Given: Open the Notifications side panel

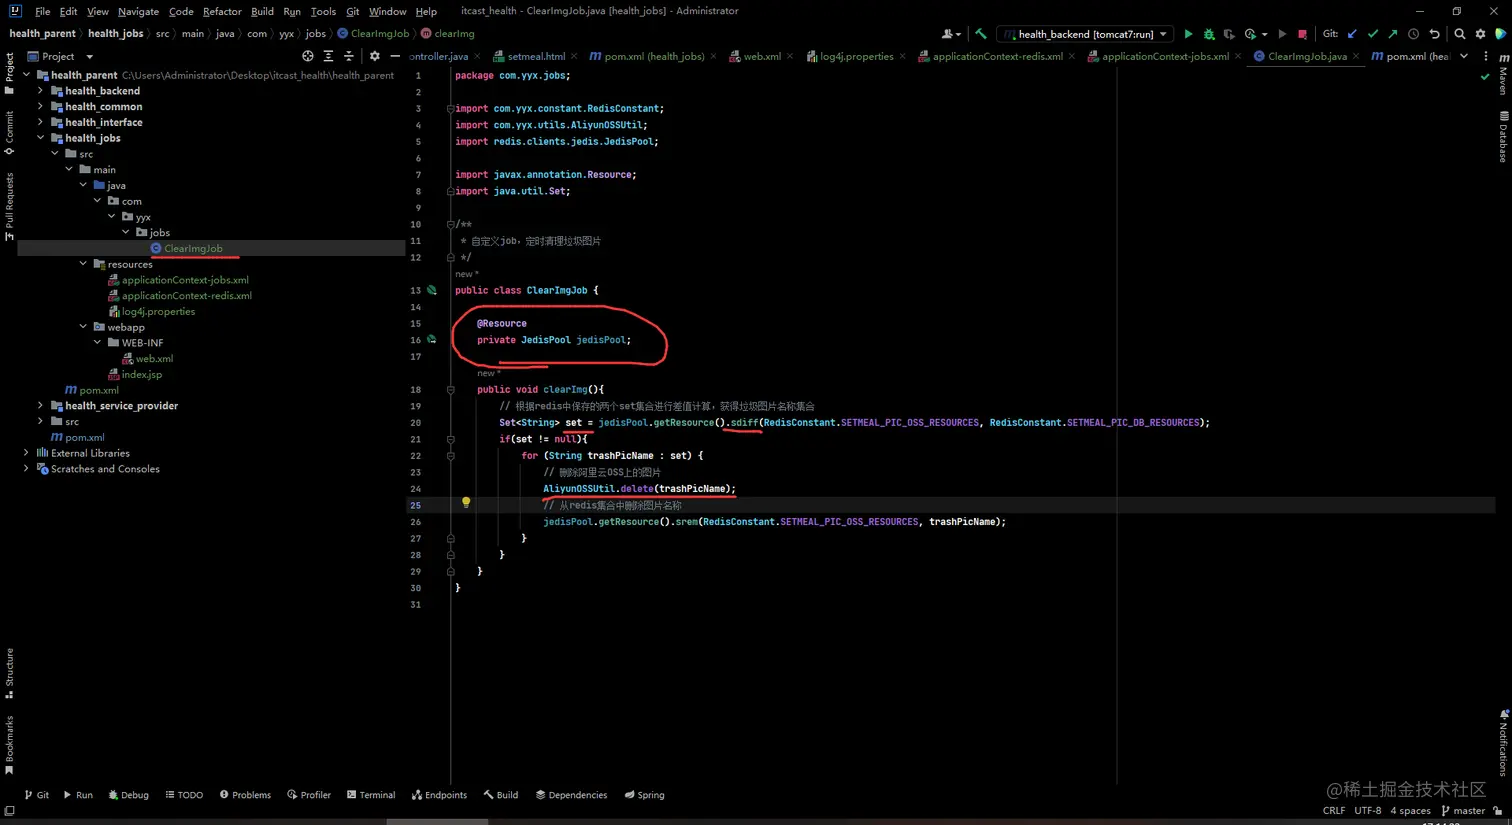Looking at the screenshot, I should coord(1504,742).
